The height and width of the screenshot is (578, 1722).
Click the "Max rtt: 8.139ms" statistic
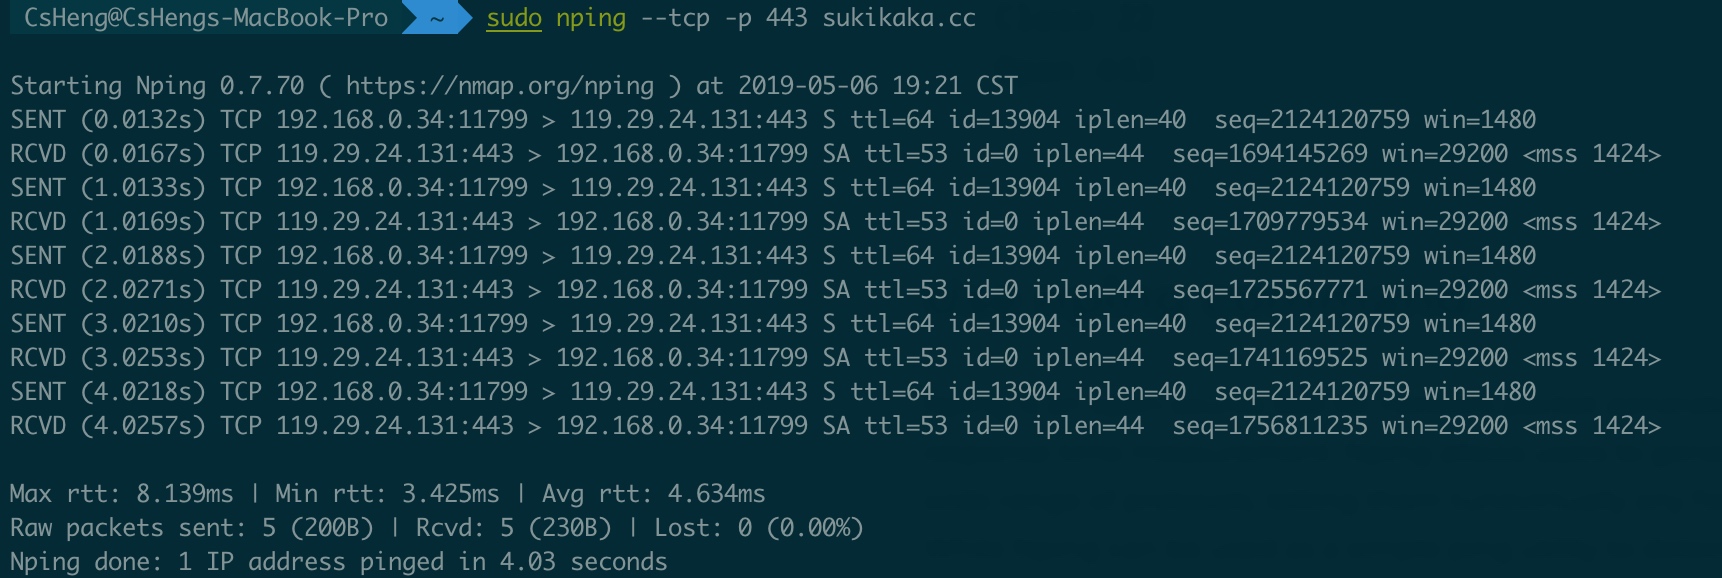121,494
